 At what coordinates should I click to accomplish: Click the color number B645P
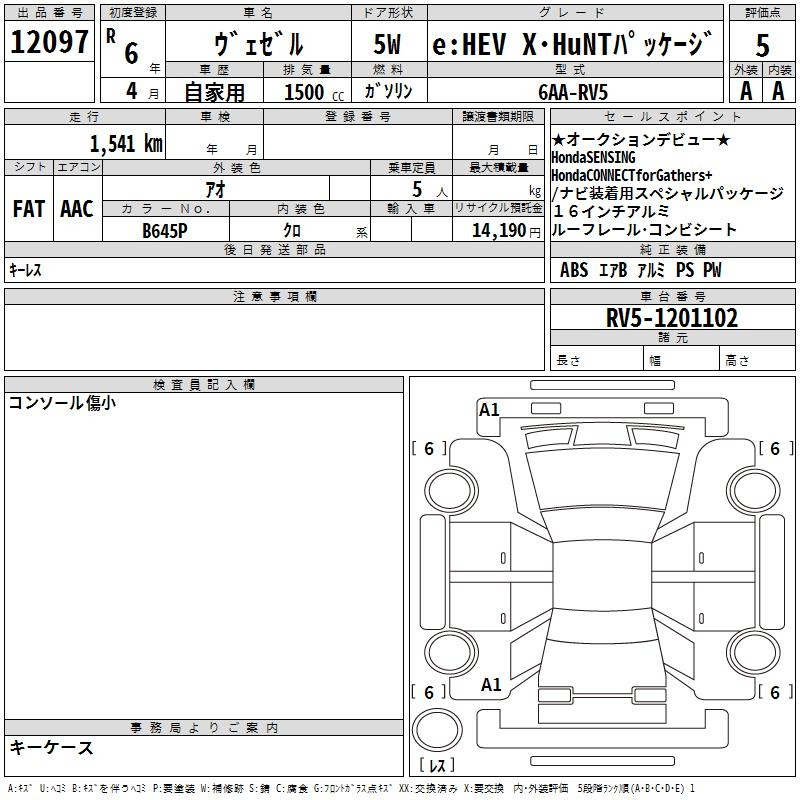(165, 231)
